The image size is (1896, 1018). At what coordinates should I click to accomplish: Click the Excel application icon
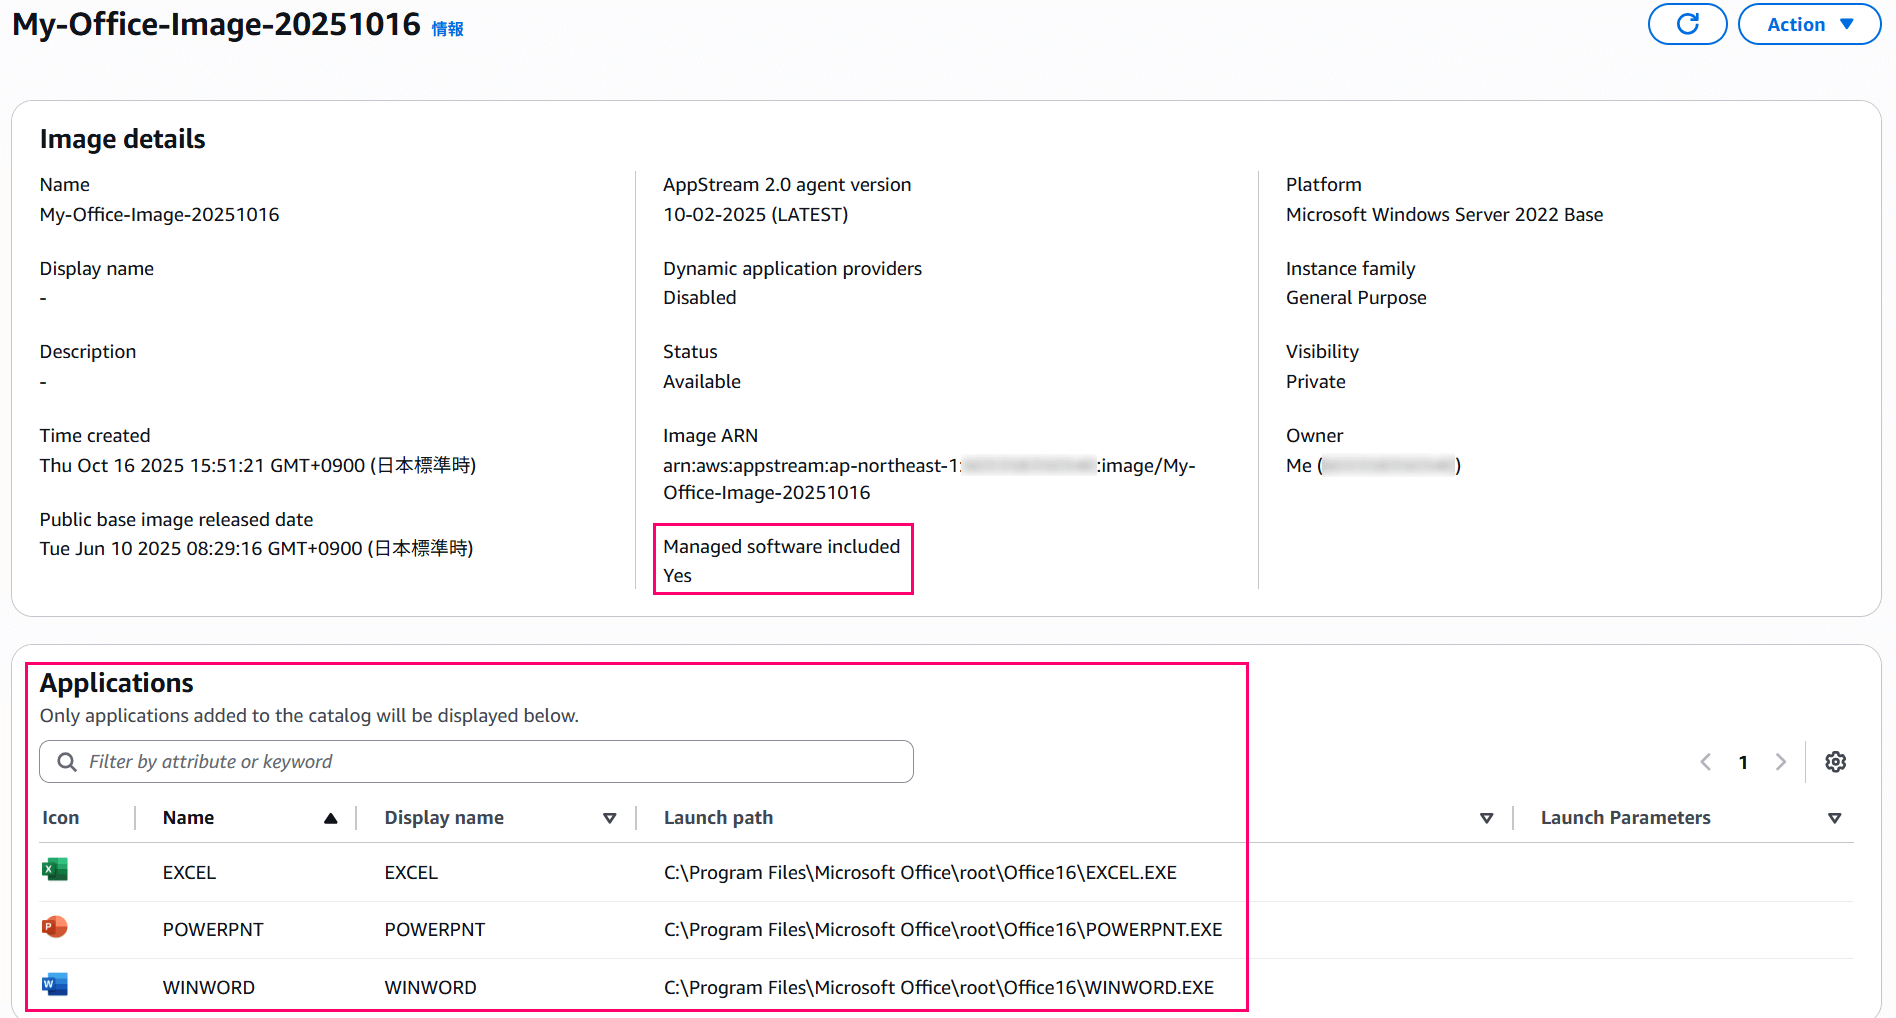point(56,870)
